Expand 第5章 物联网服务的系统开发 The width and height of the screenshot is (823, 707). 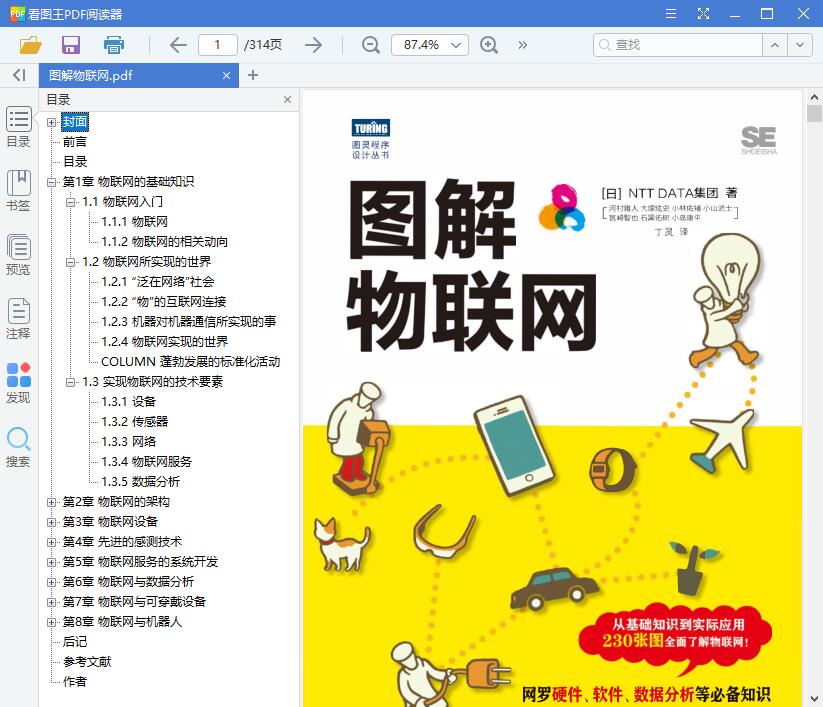point(51,562)
